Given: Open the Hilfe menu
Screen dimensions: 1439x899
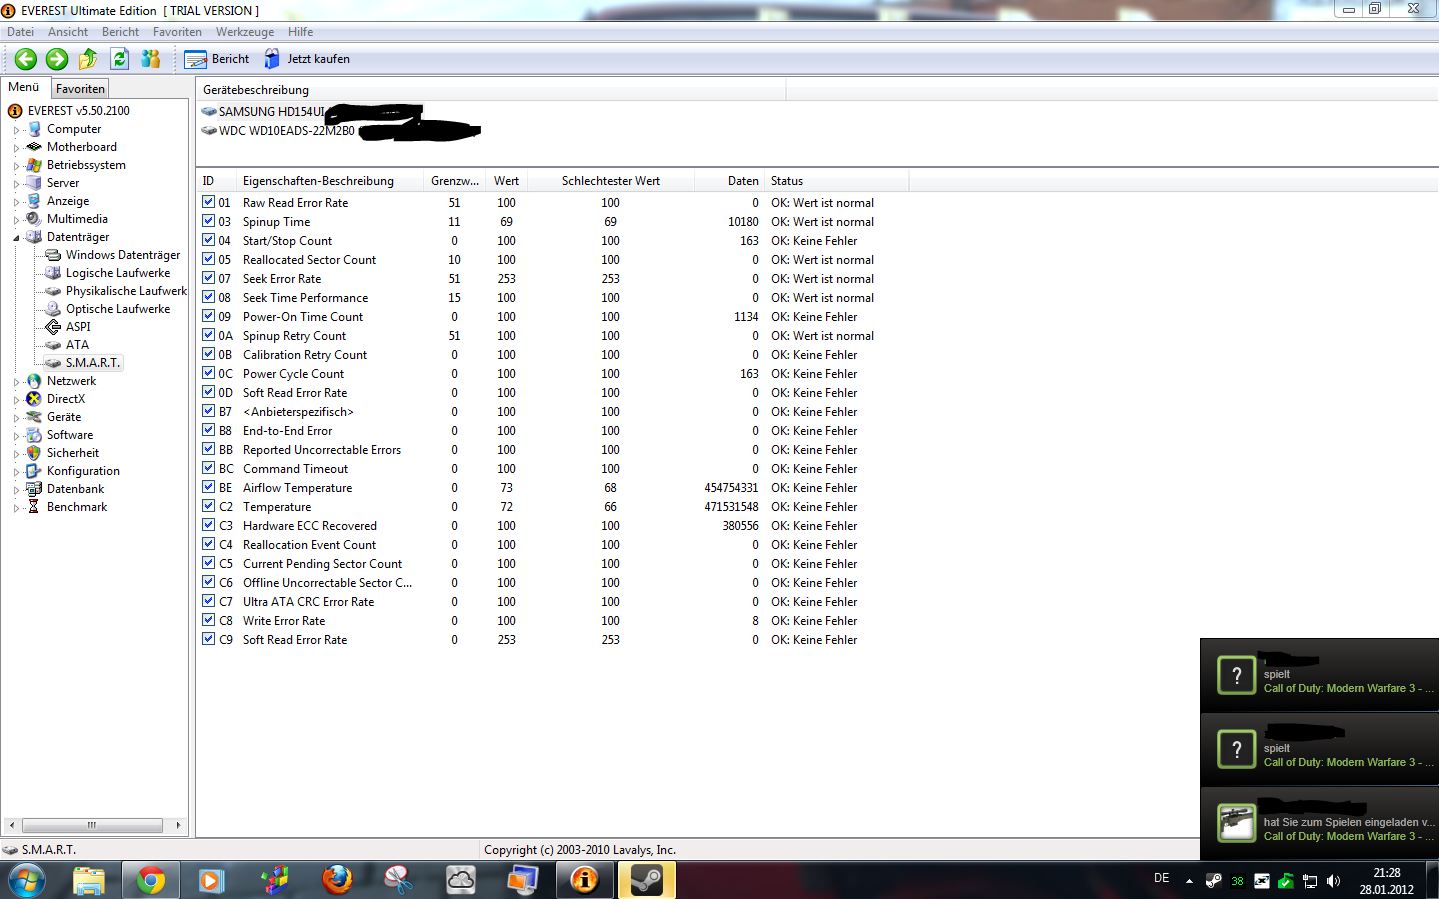Looking at the screenshot, I should point(301,32).
